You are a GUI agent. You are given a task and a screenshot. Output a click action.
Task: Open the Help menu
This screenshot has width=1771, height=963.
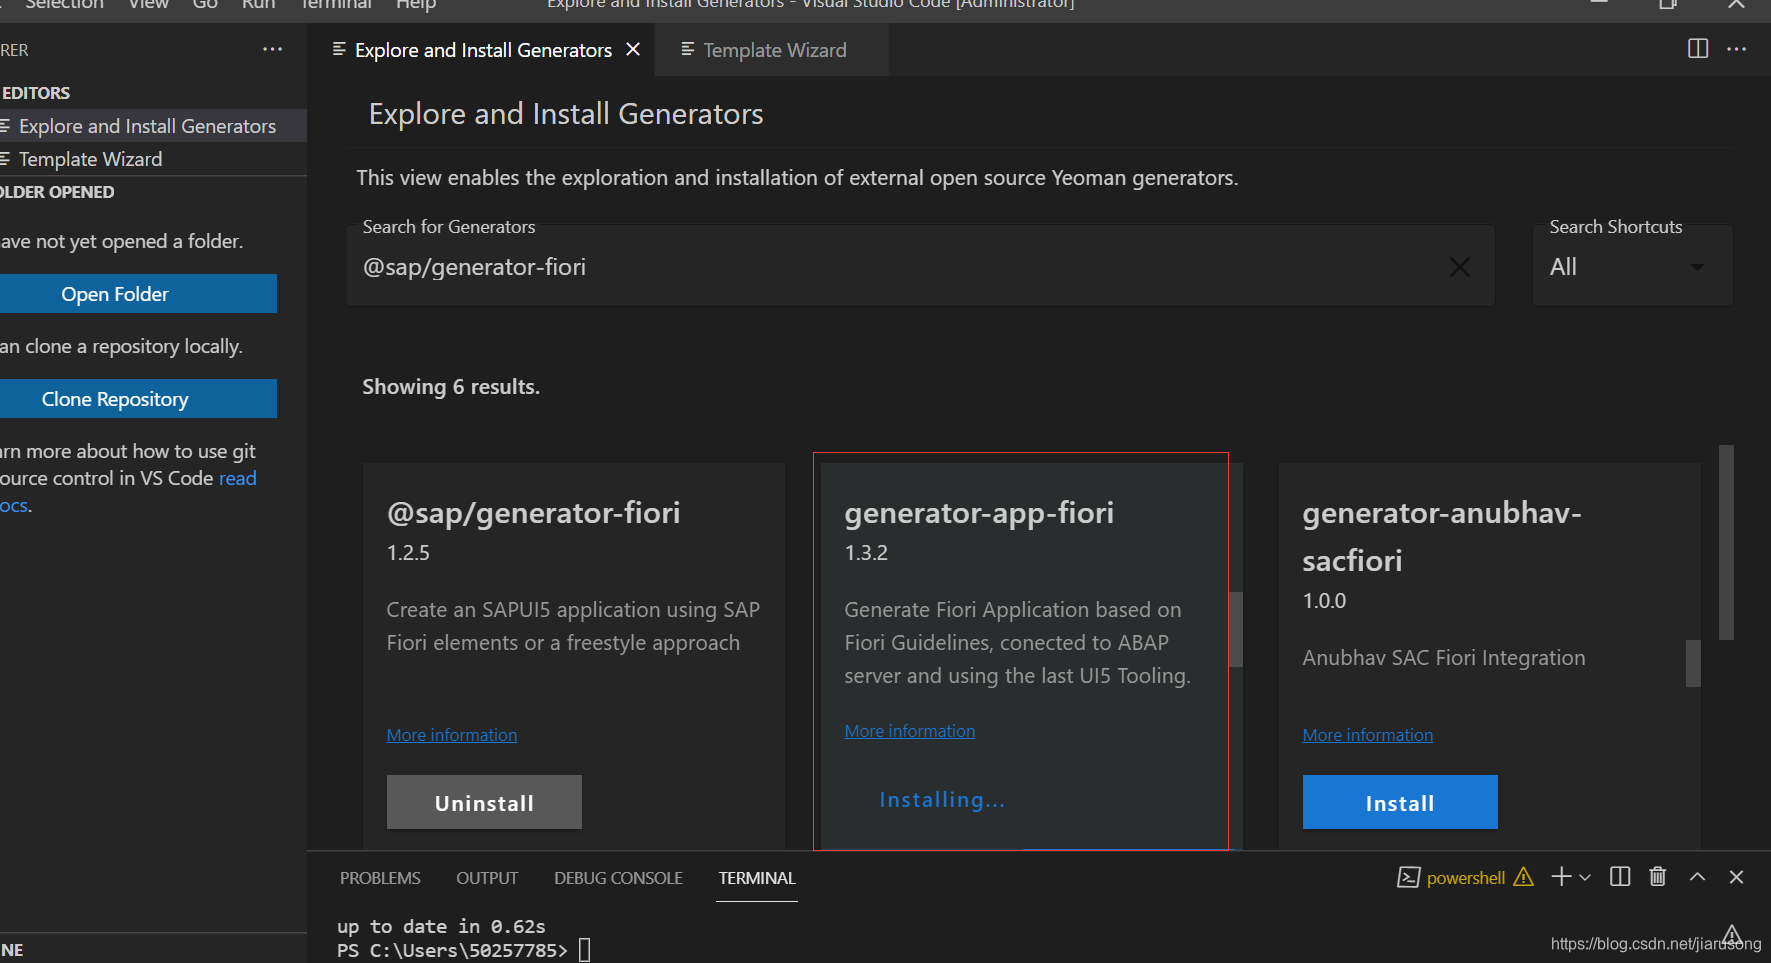415,4
